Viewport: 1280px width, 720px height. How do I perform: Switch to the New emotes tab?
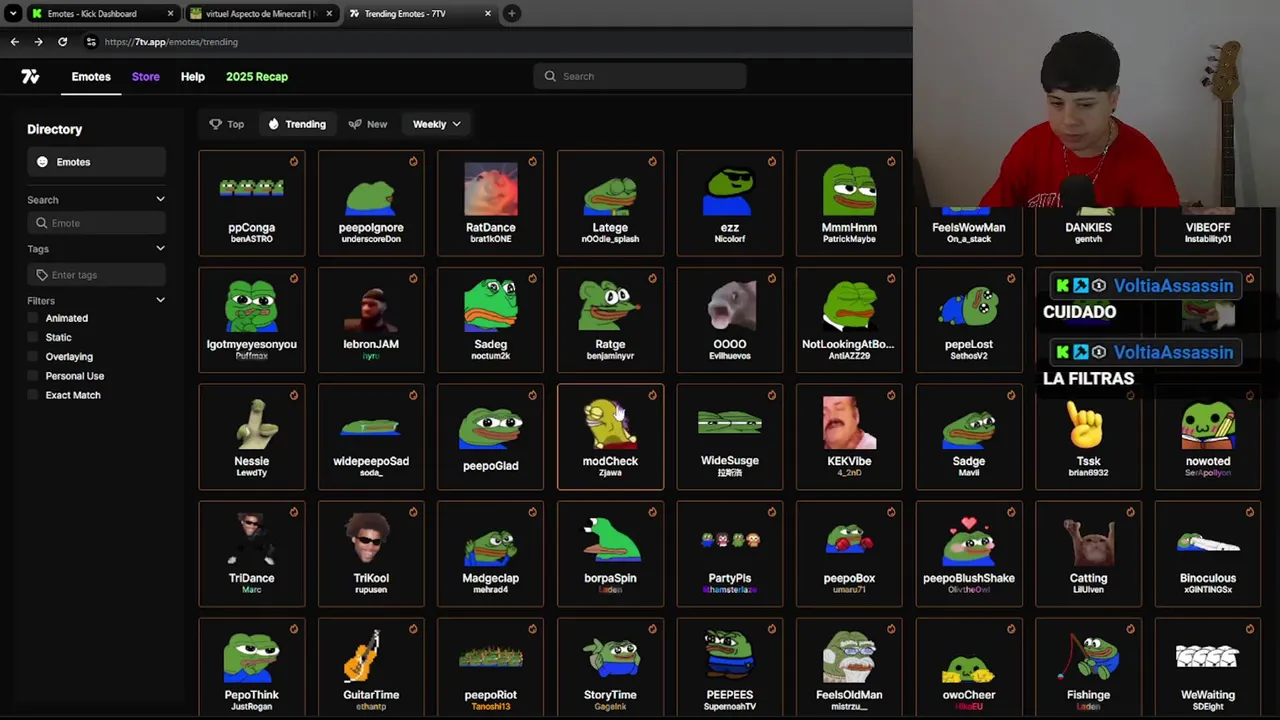pyautogui.click(x=368, y=124)
